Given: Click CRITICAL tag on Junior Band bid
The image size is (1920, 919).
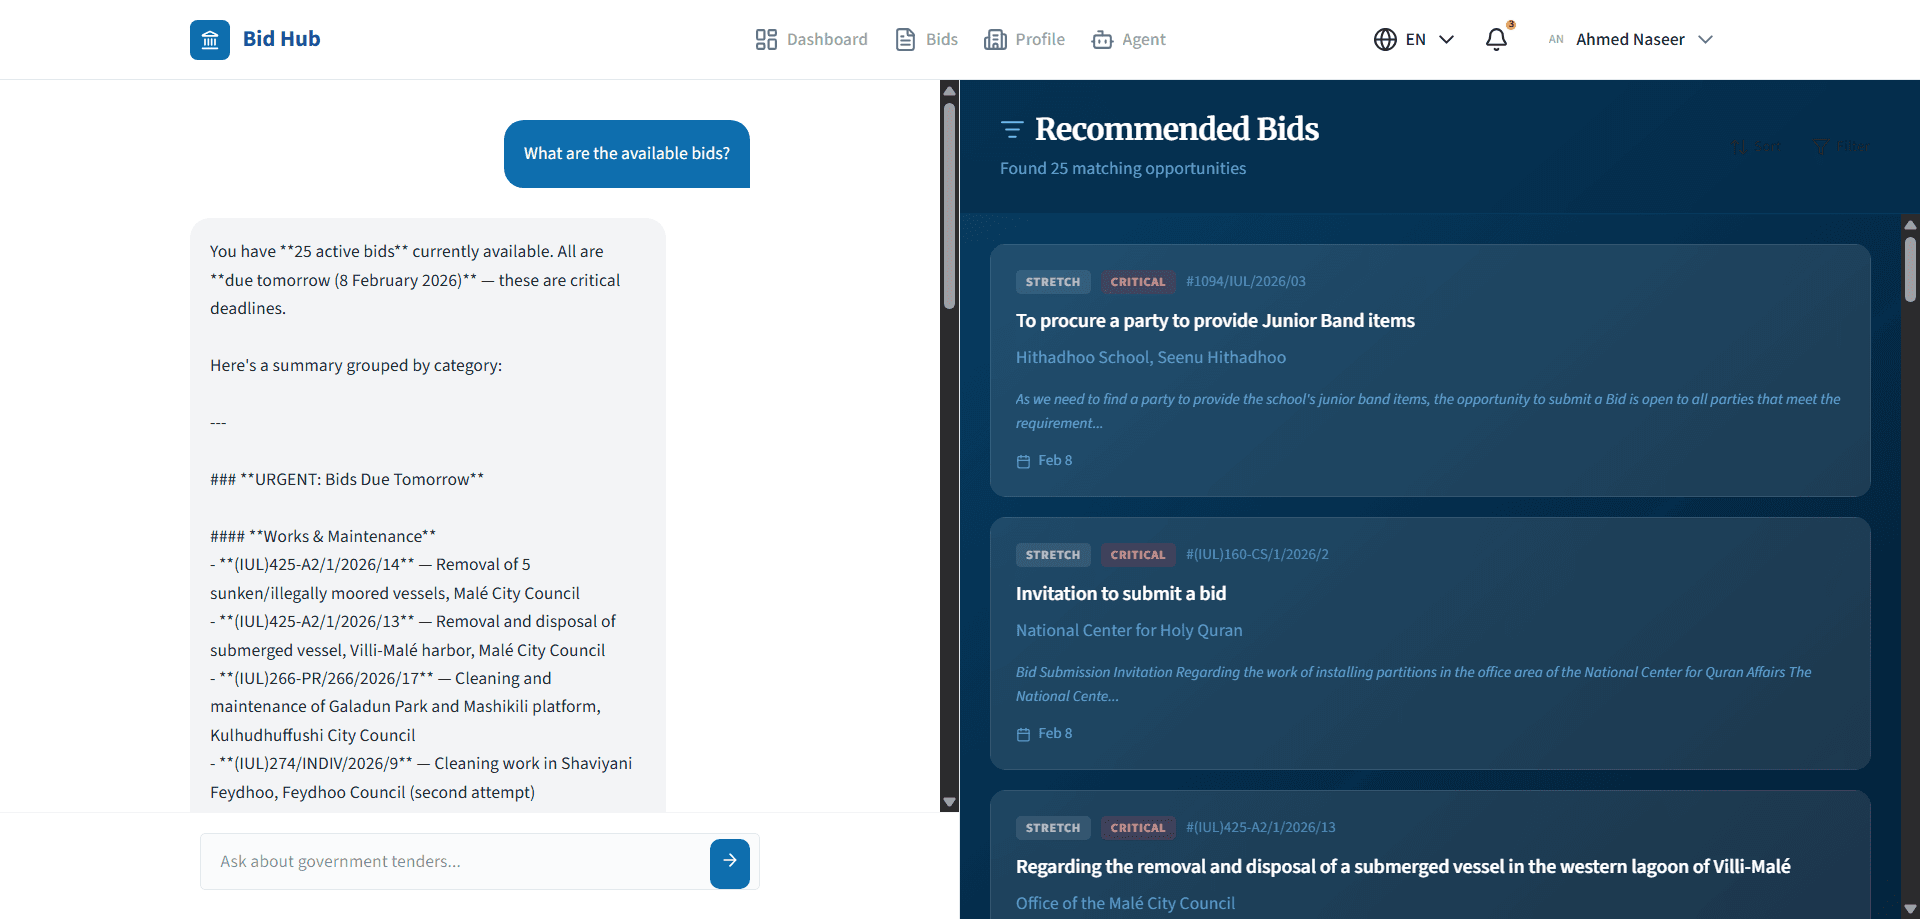Looking at the screenshot, I should coord(1138,282).
